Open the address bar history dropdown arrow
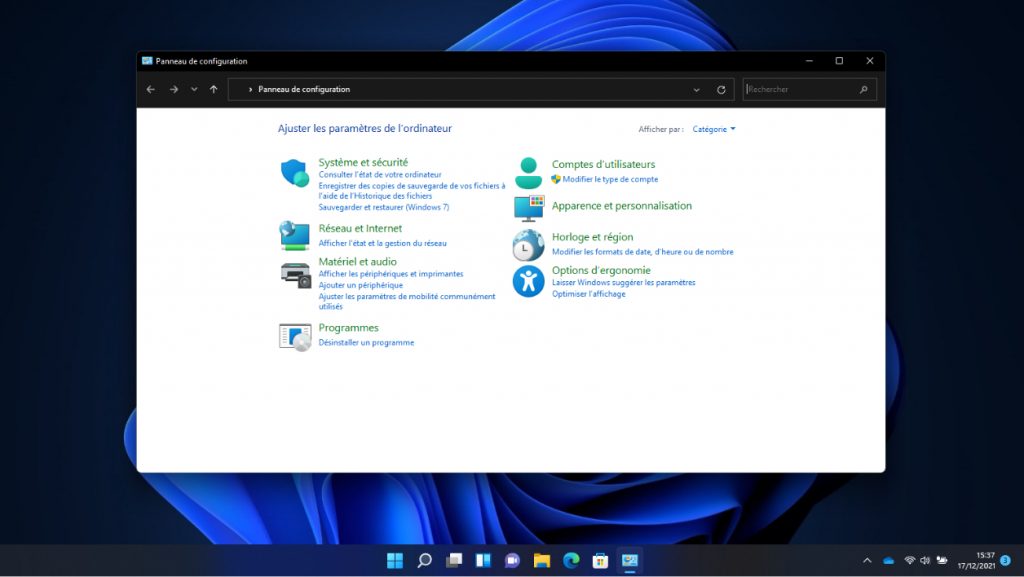Viewport: 1024px width, 577px height. [x=697, y=90]
